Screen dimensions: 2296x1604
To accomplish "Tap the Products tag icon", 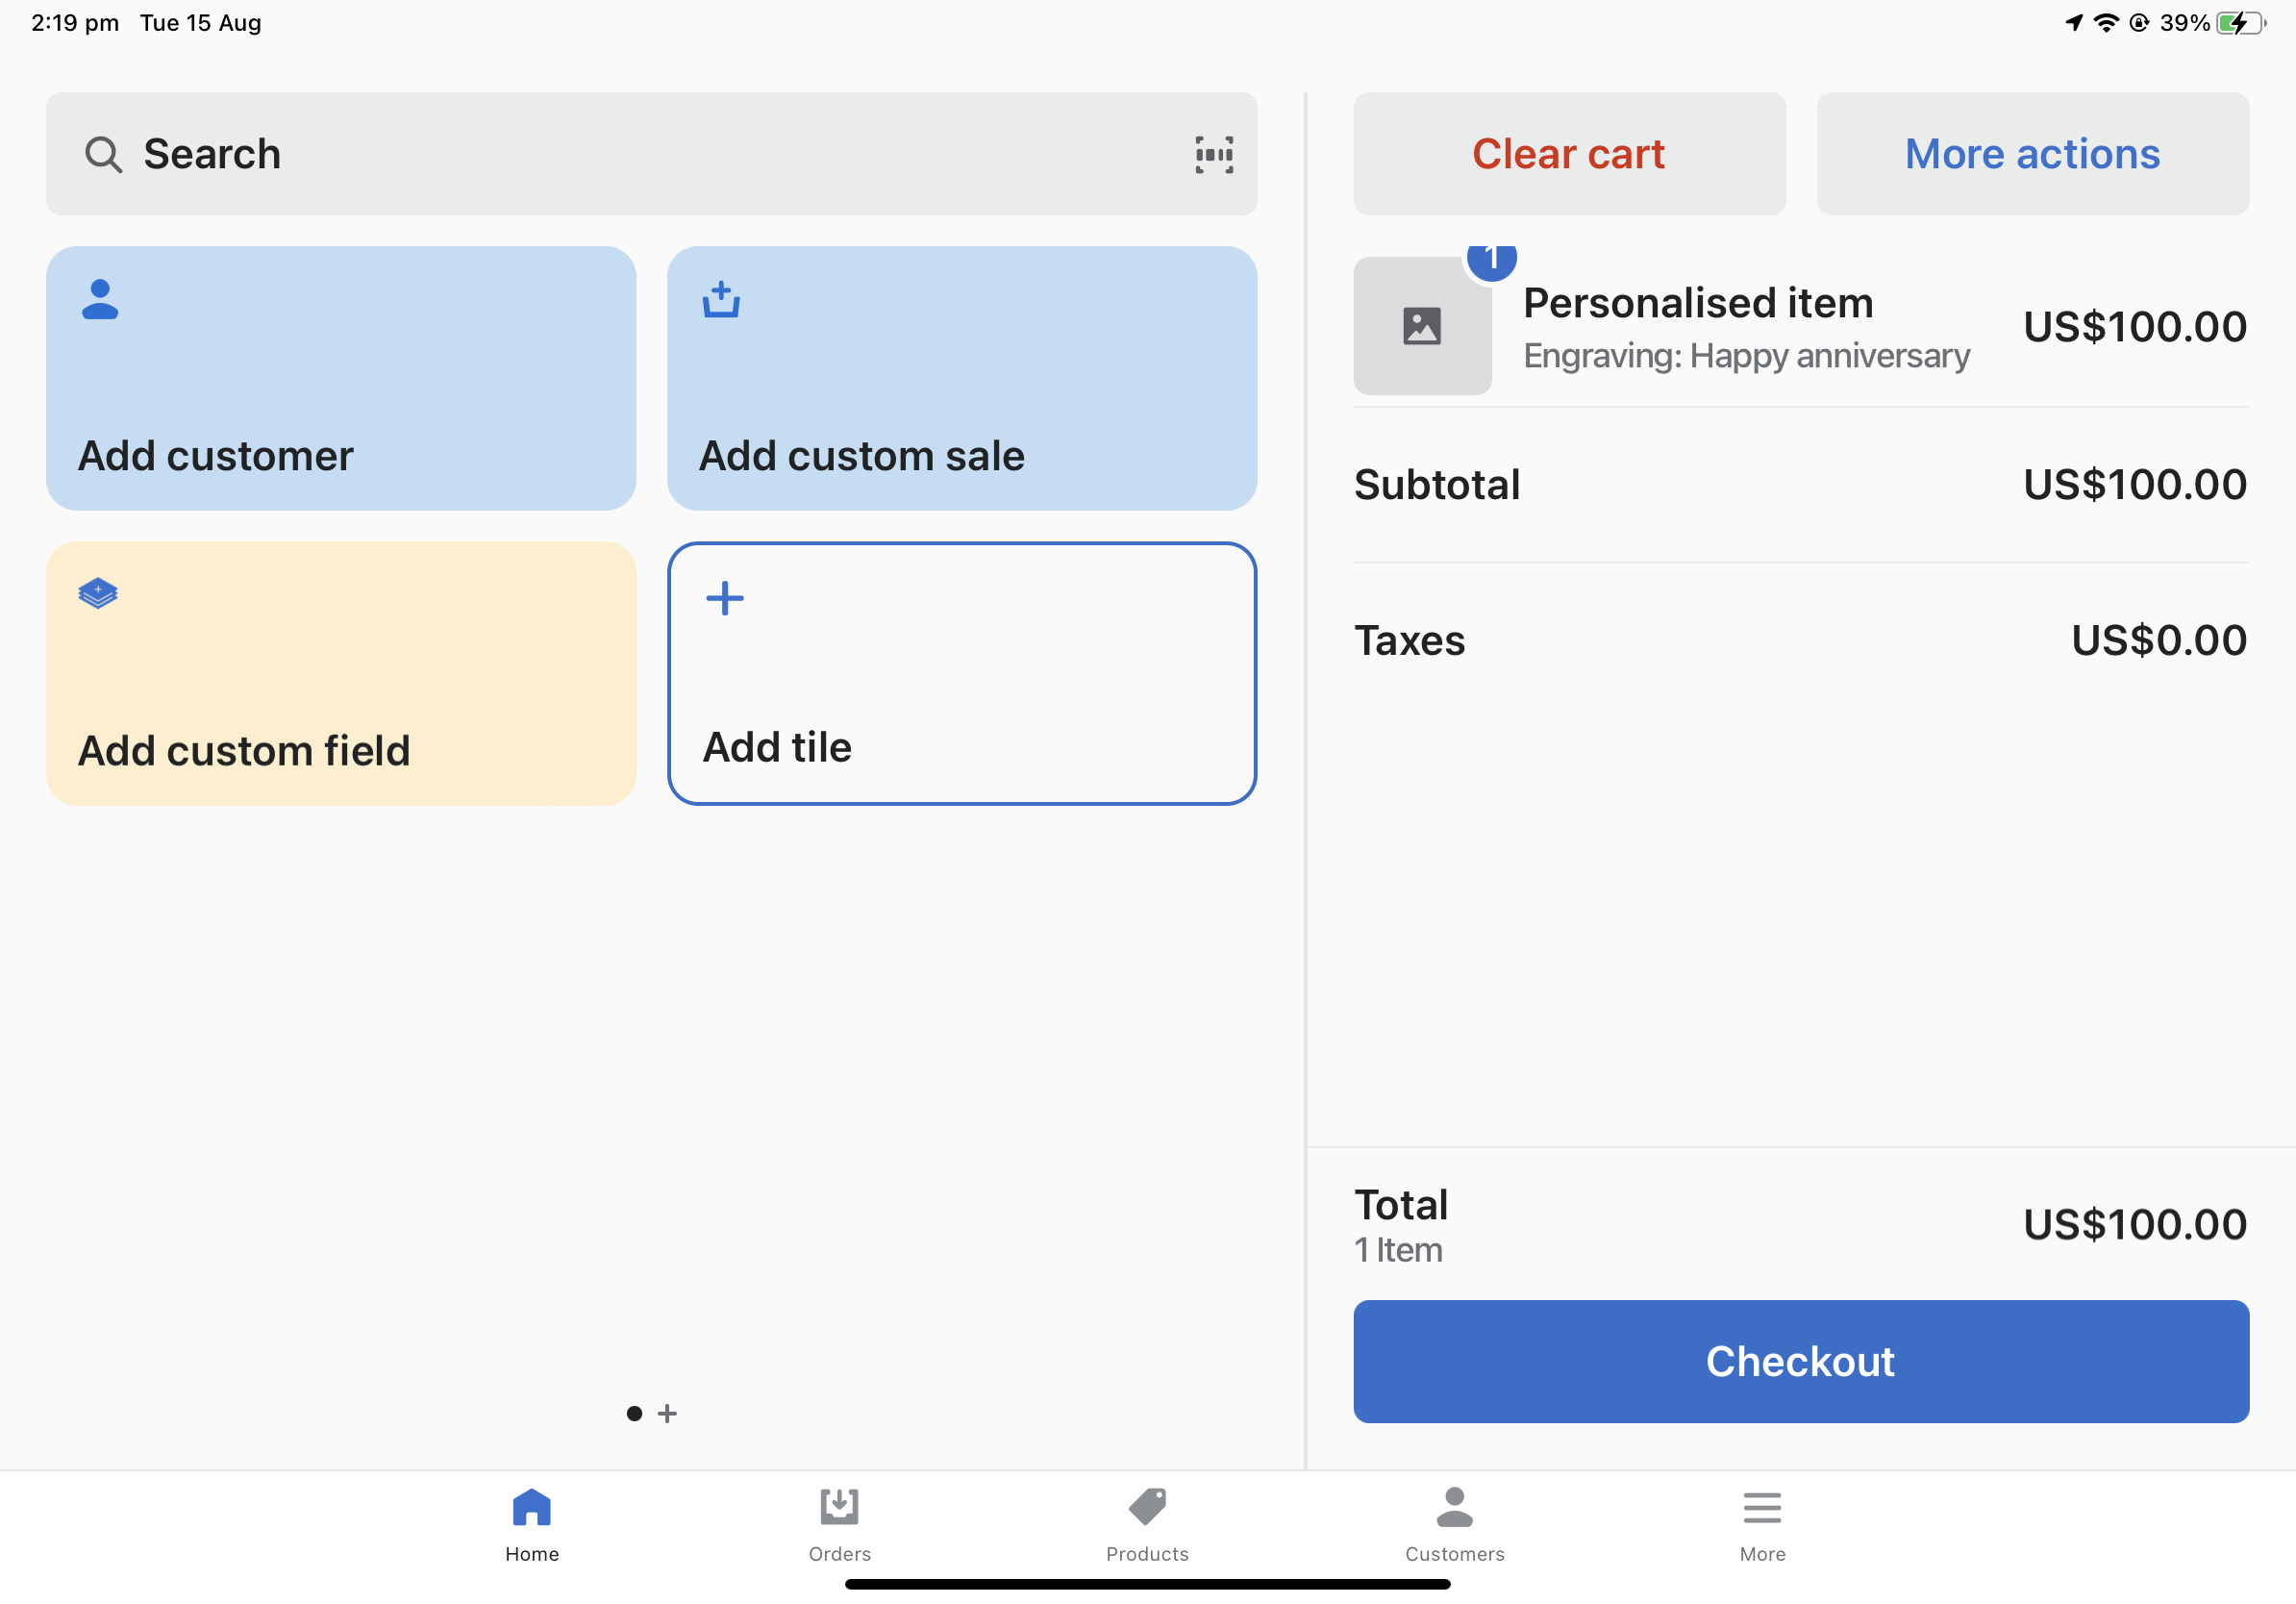I will (x=1146, y=1505).
